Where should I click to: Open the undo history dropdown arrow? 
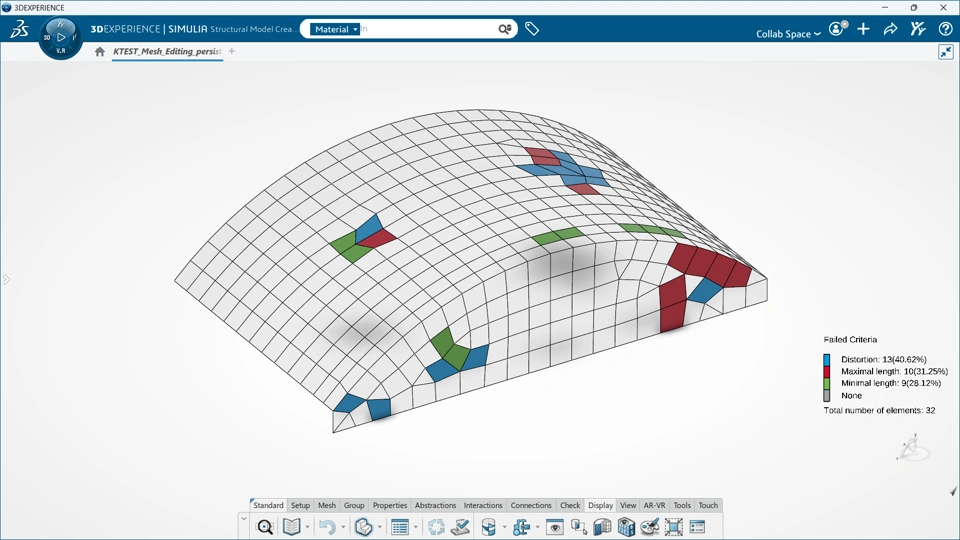point(343,527)
